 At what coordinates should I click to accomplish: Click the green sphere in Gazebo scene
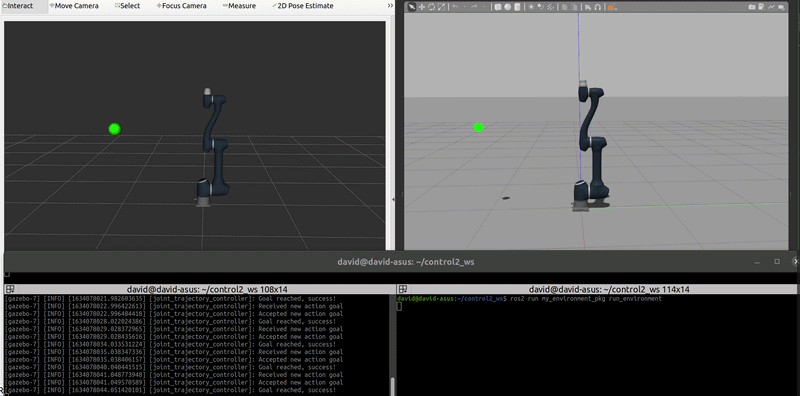(x=479, y=127)
